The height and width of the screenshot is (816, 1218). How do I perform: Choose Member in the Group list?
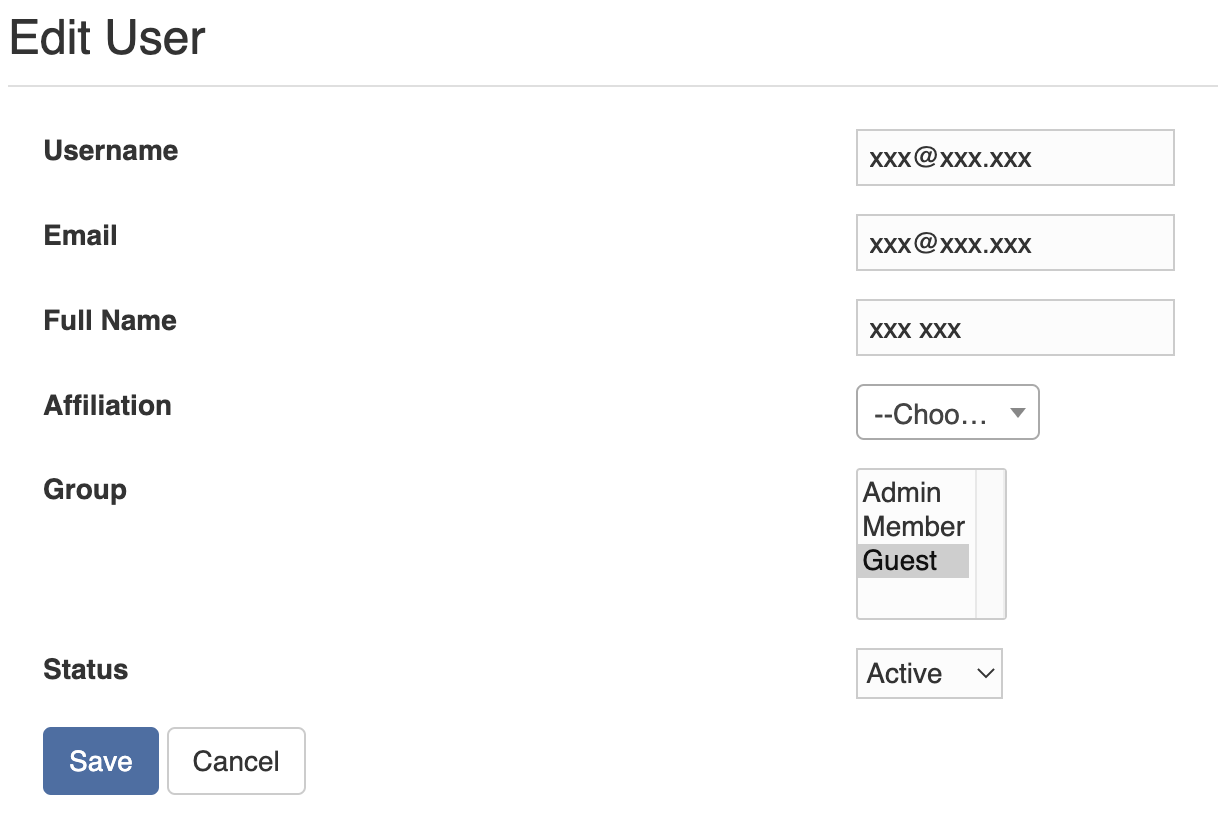[x=913, y=526]
